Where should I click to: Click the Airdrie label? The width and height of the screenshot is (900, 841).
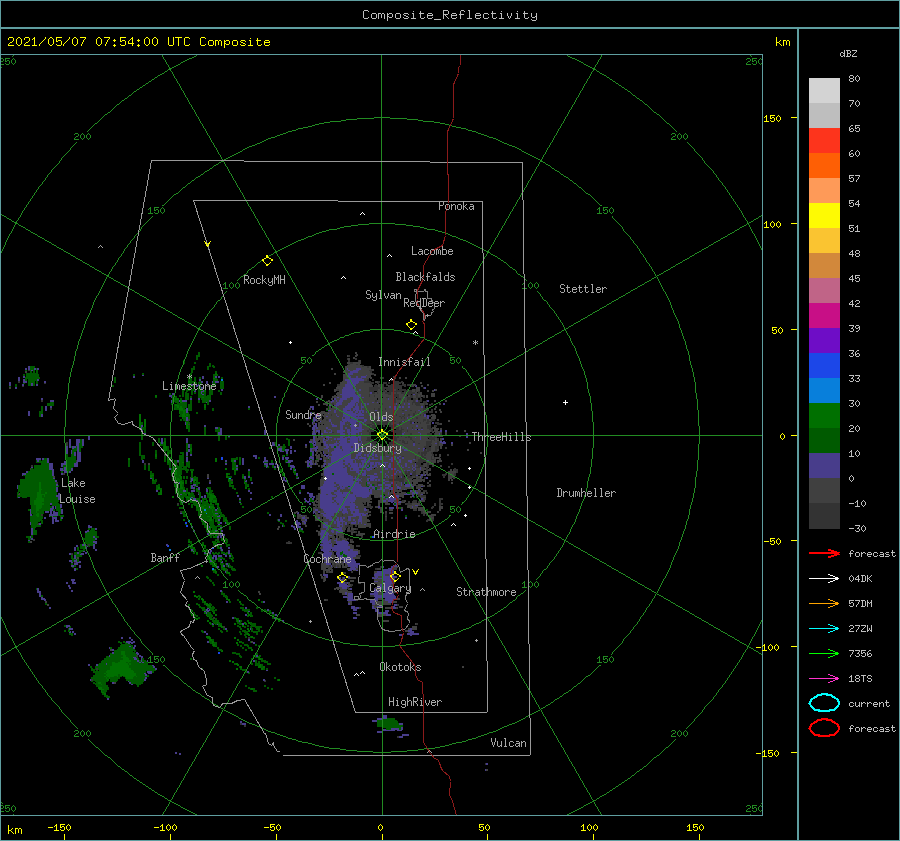(394, 534)
